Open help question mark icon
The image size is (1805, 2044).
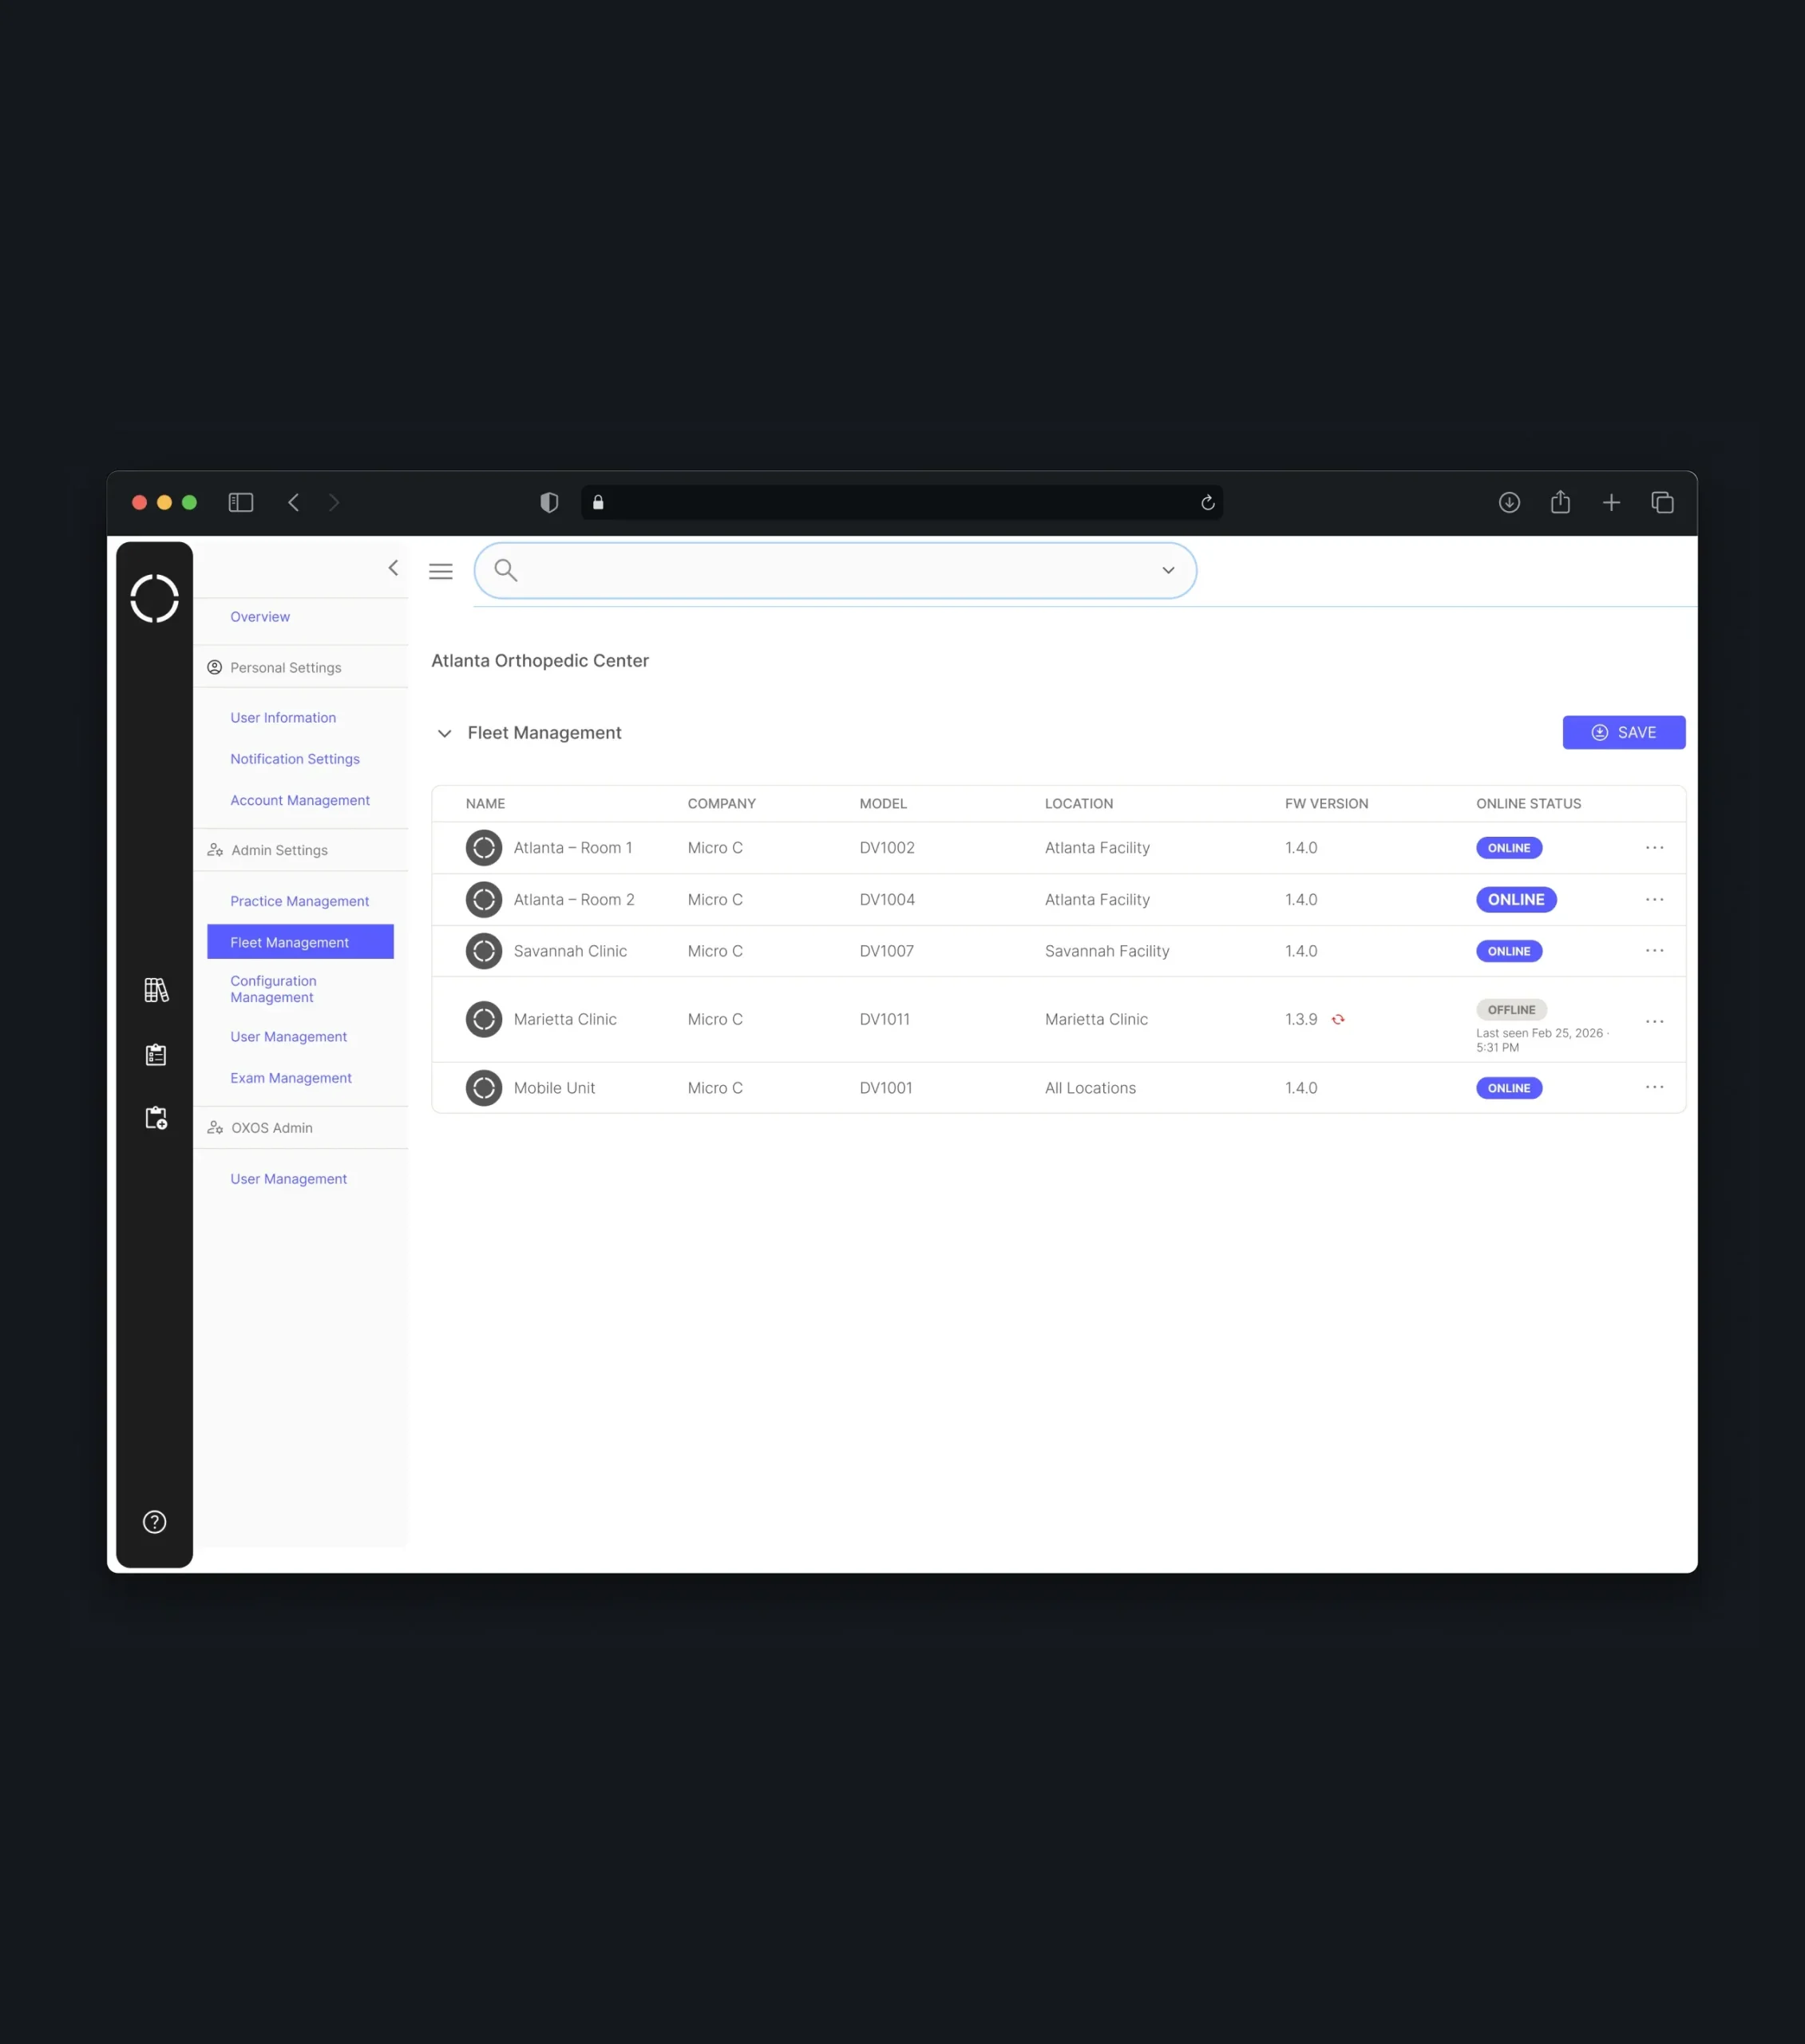pos(155,1522)
